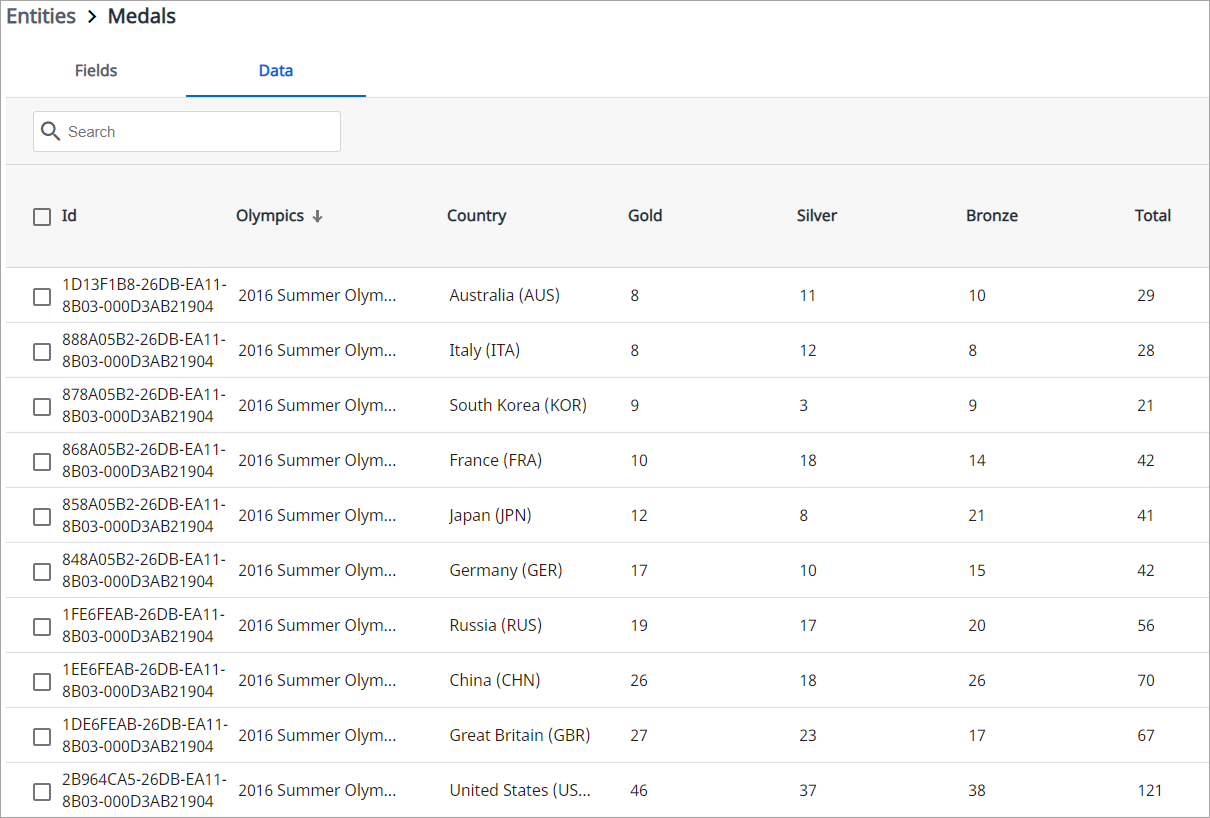This screenshot has height=818, width=1210.
Task: Toggle the select-all checkbox in header
Action: [42, 217]
